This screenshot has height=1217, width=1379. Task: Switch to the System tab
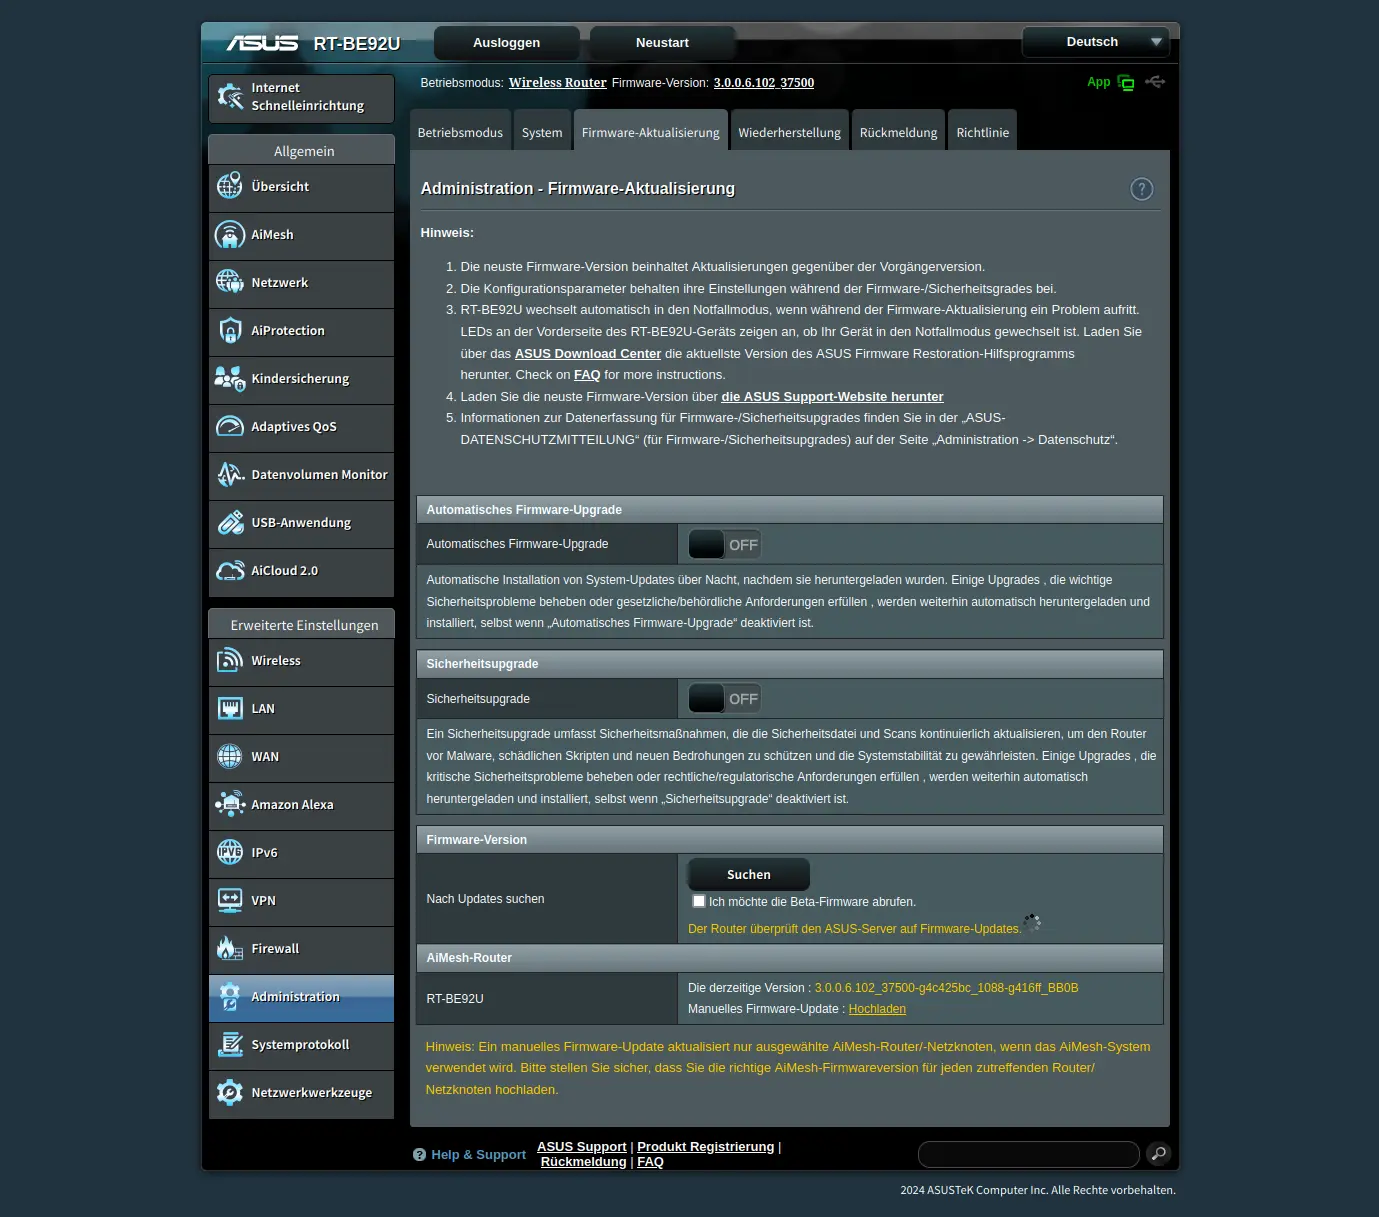coord(542,132)
